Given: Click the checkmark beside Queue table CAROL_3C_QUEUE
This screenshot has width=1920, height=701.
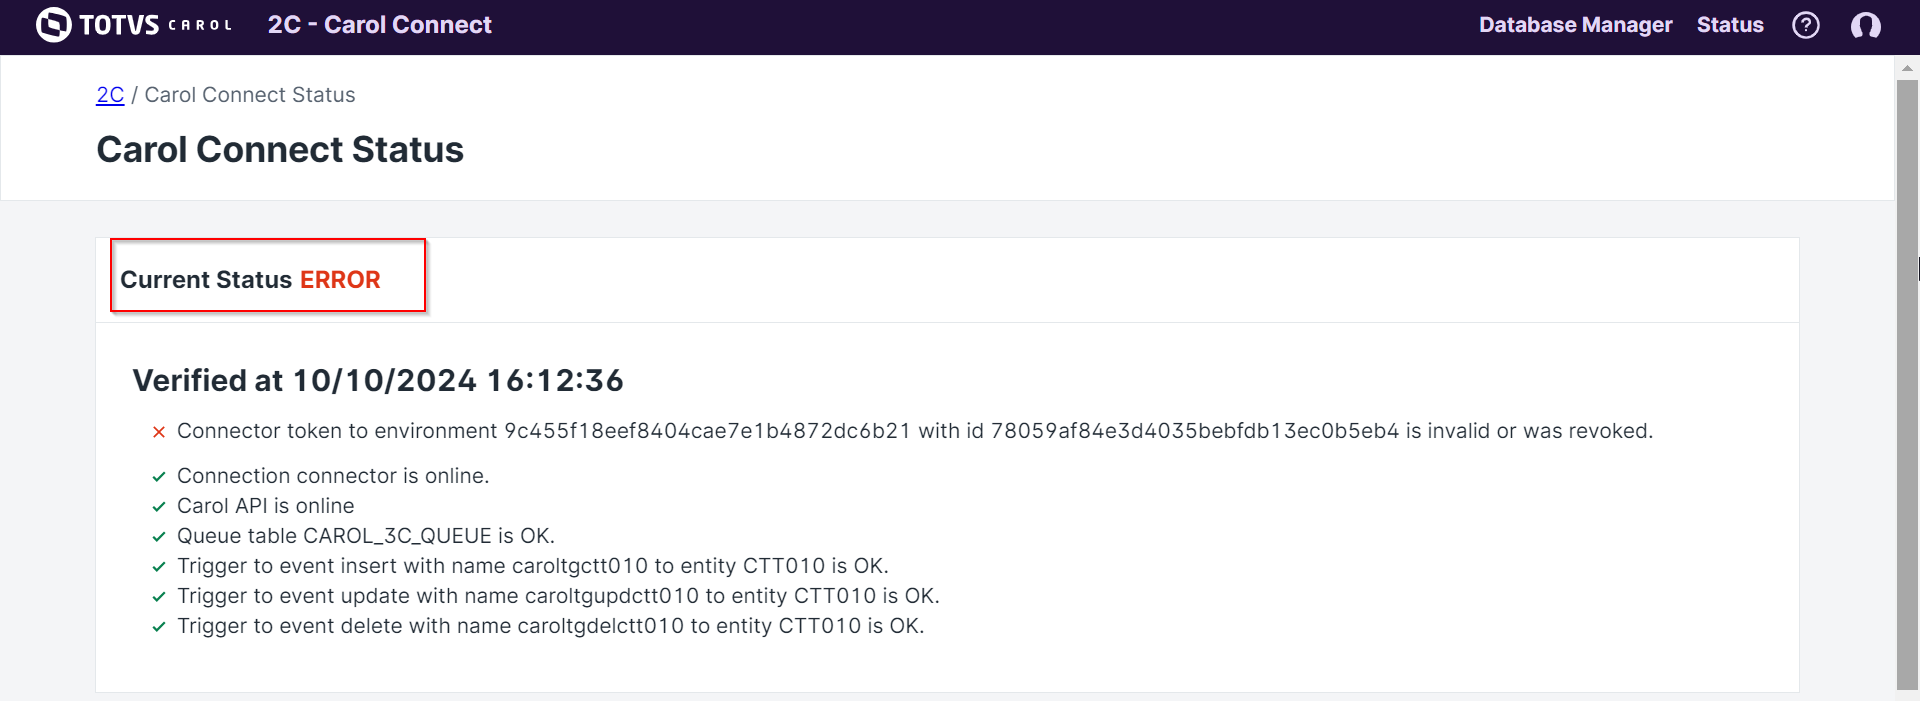Looking at the screenshot, I should tap(158, 537).
